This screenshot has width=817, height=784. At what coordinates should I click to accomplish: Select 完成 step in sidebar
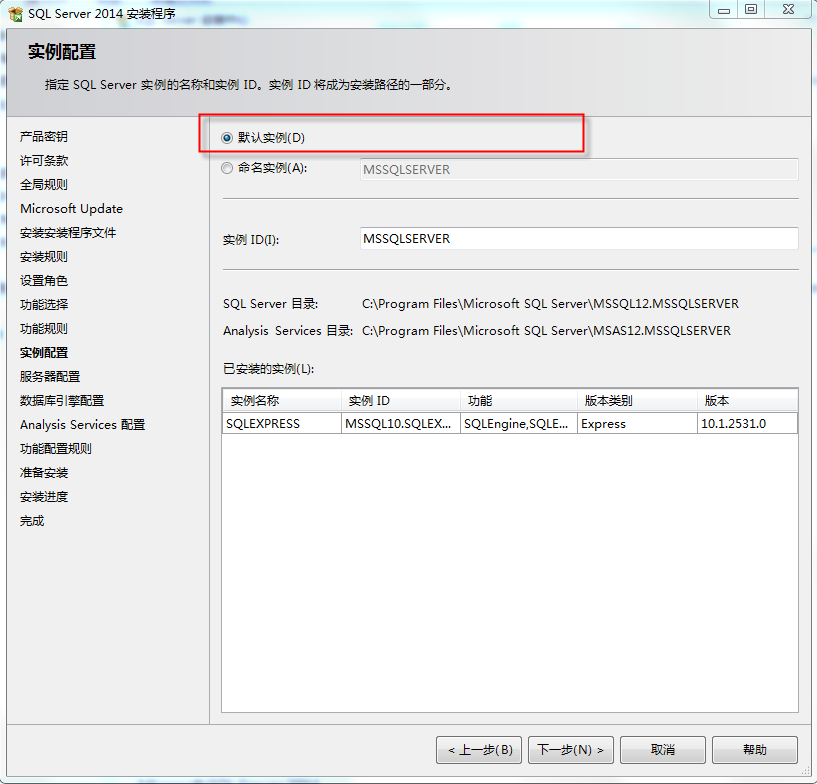(x=32, y=521)
